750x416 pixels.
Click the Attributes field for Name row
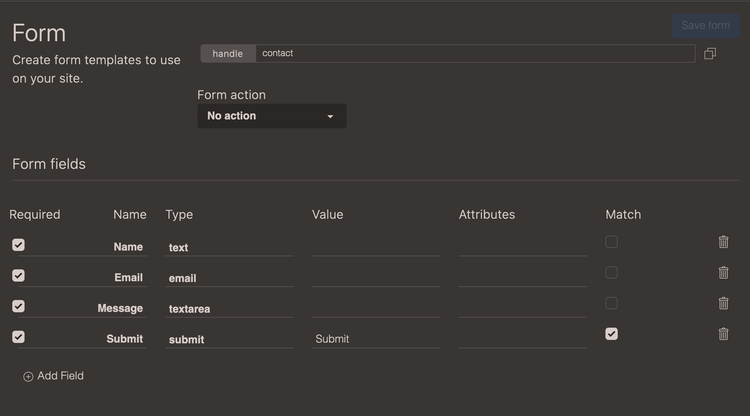coord(522,247)
